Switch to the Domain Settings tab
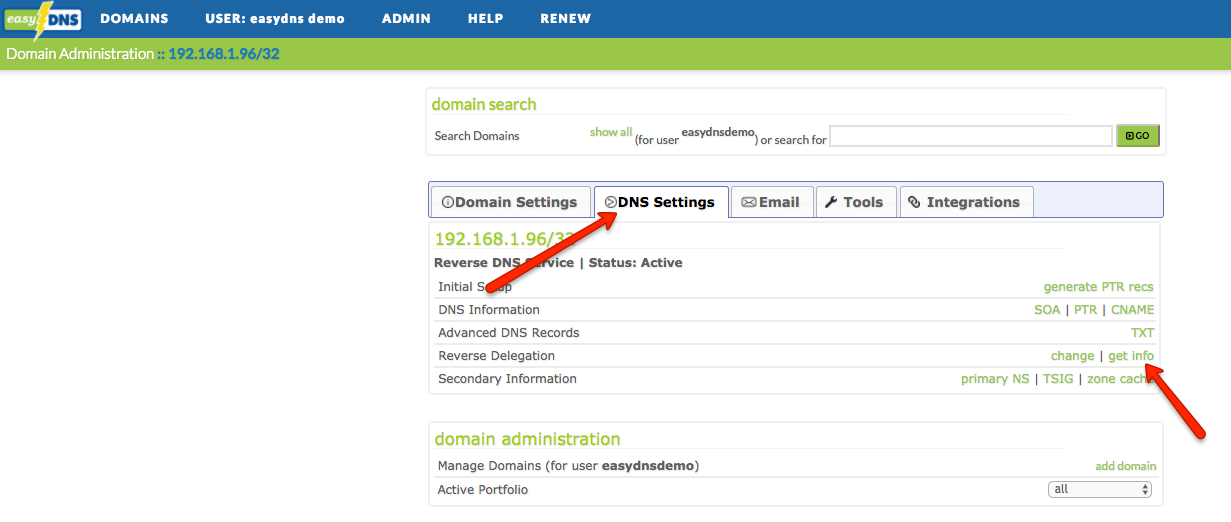Screen dimensions: 1231x522 510,202
